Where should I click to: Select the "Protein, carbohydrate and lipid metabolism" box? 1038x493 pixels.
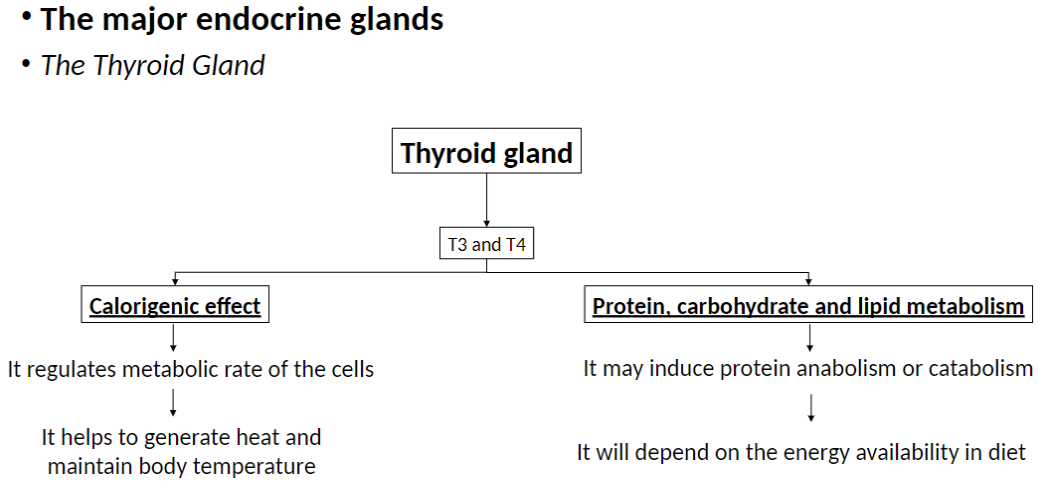coord(808,306)
